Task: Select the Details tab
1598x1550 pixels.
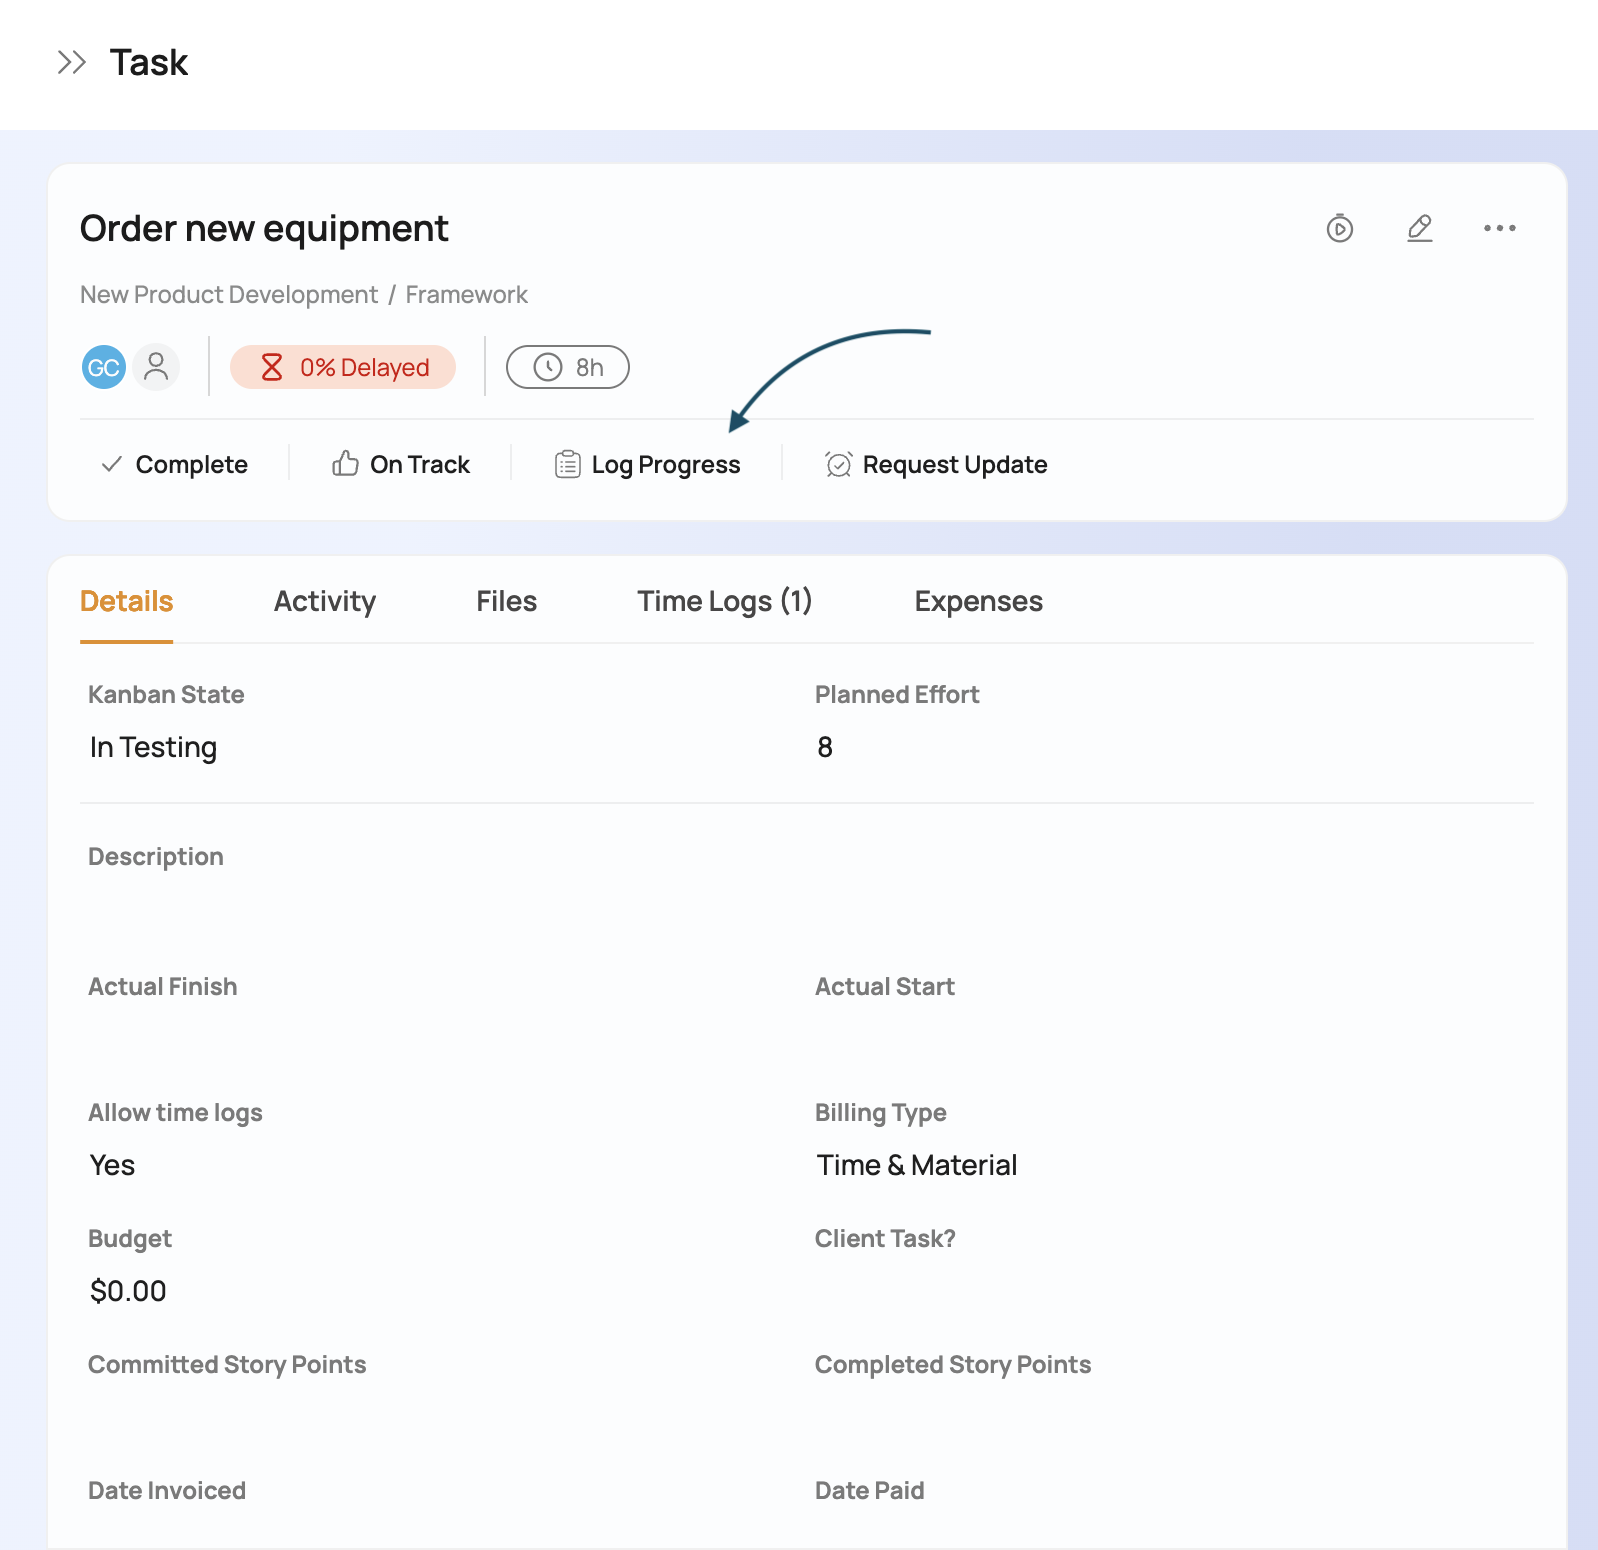Action: (x=127, y=601)
